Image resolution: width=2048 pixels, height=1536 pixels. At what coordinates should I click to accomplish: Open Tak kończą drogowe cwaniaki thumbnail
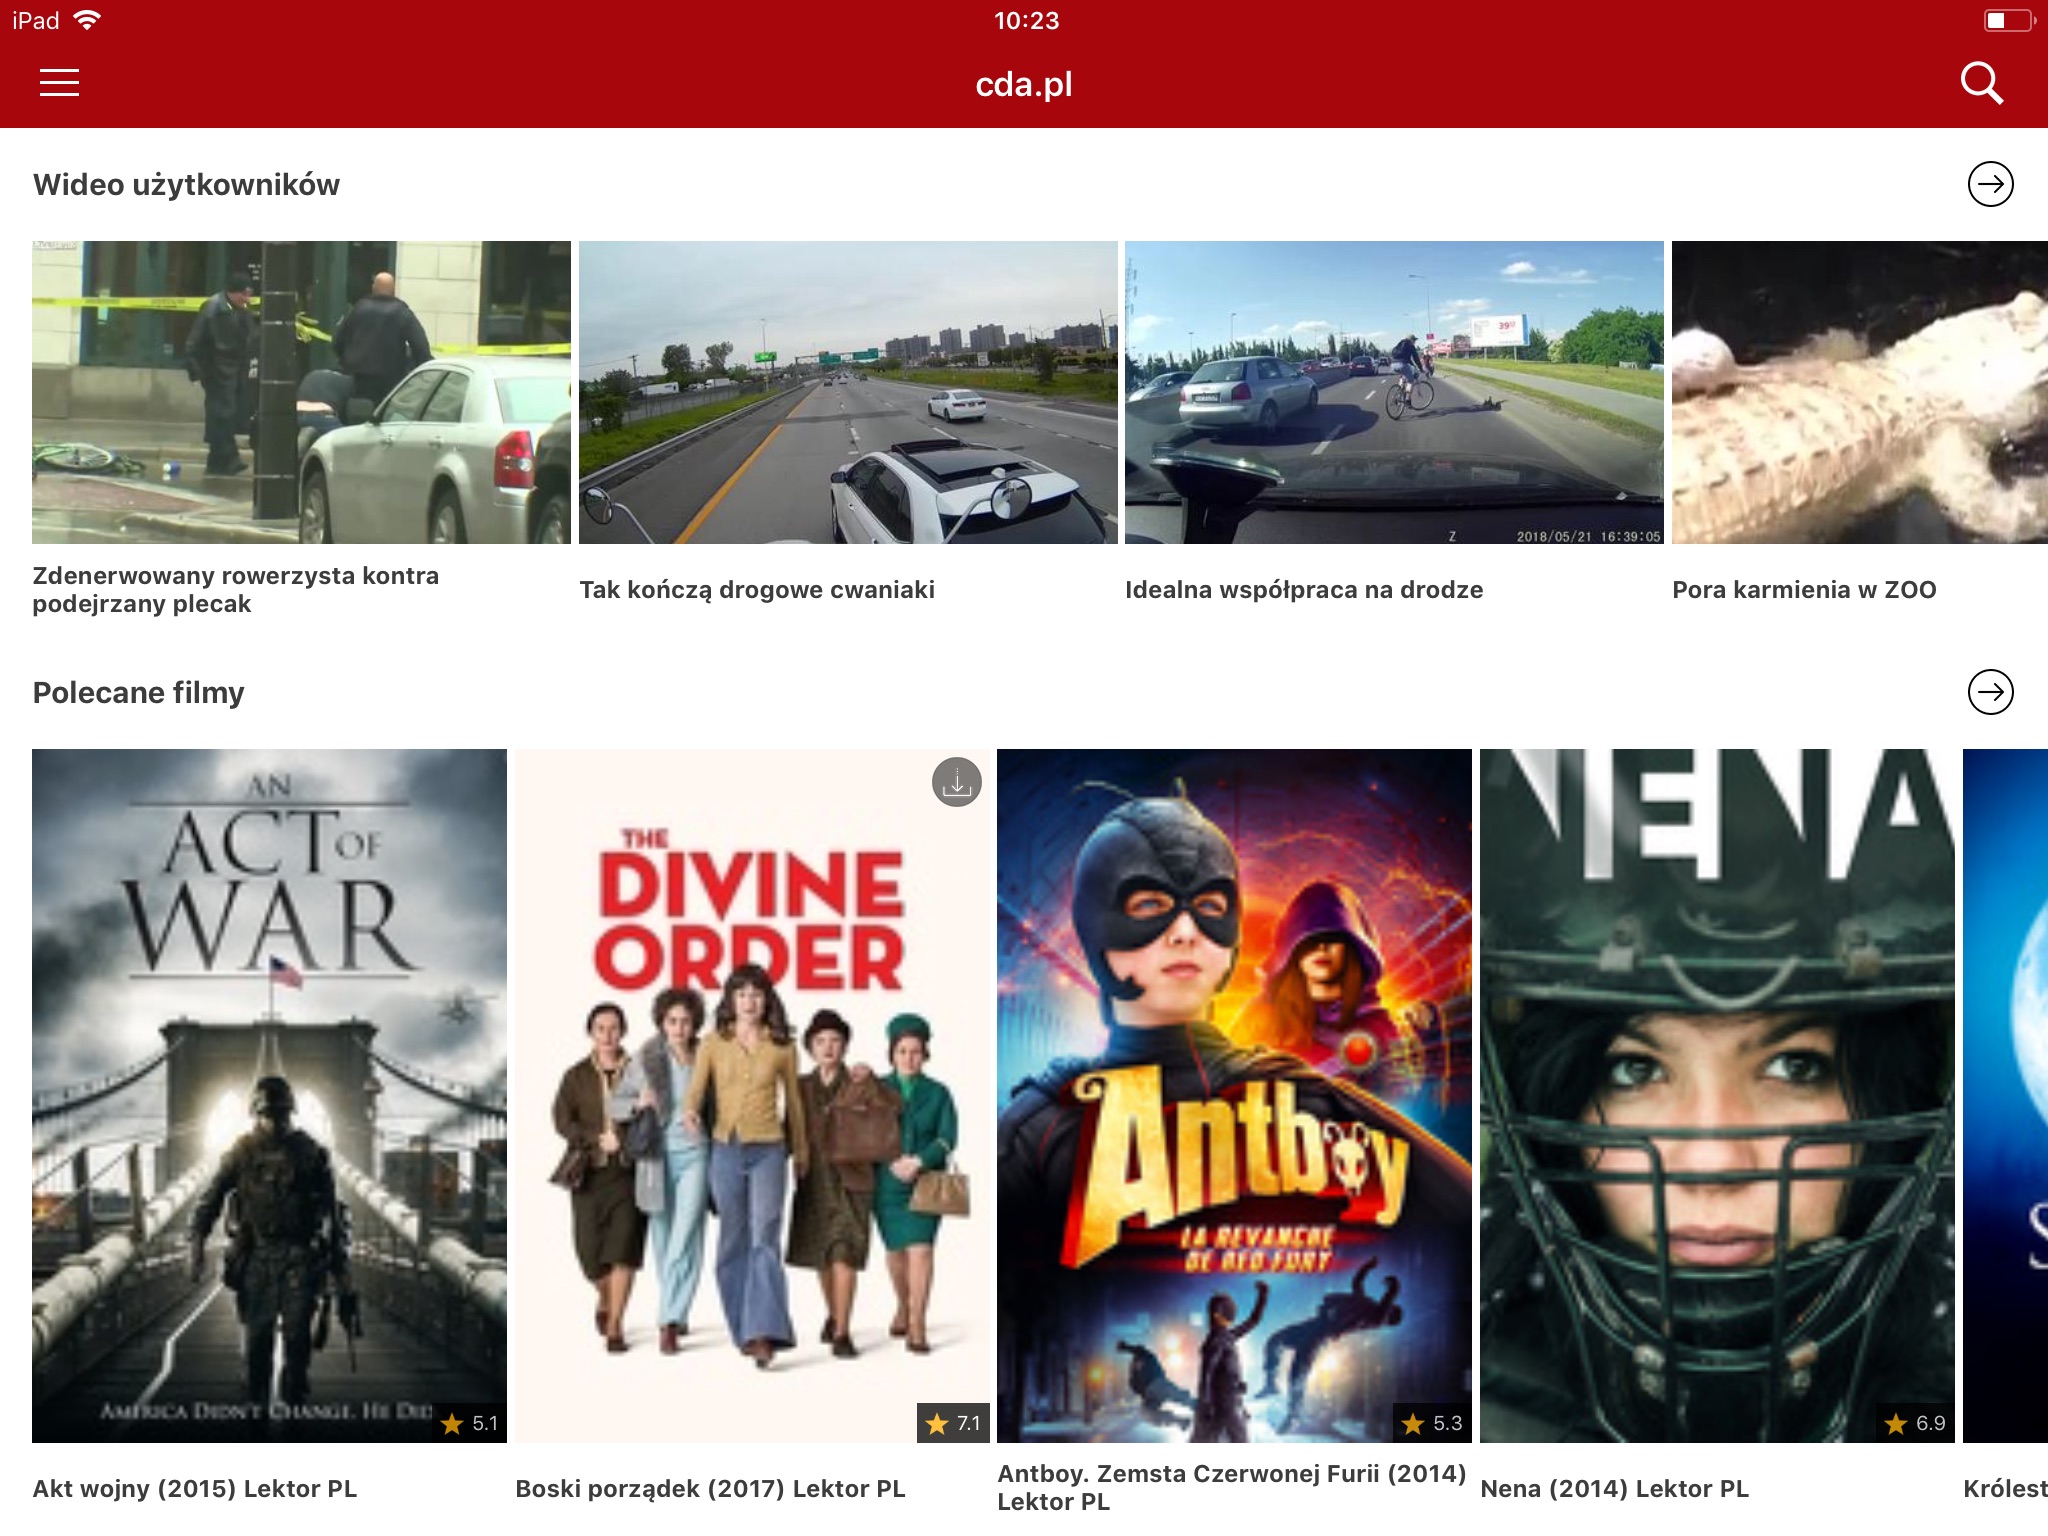pyautogui.click(x=848, y=392)
